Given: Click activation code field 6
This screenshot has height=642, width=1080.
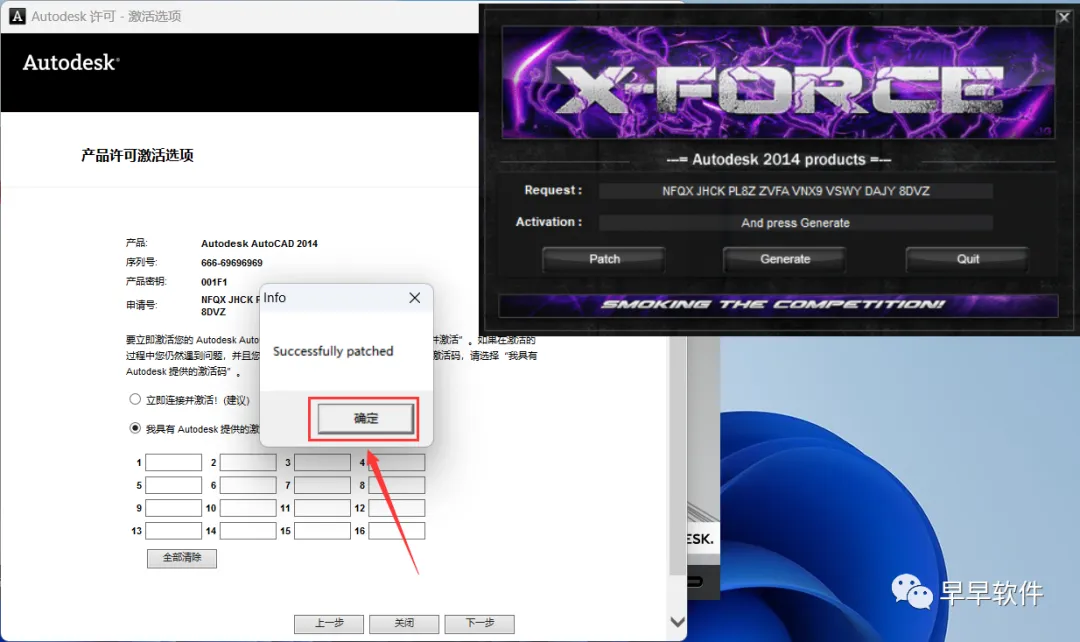Looking at the screenshot, I should [248, 485].
